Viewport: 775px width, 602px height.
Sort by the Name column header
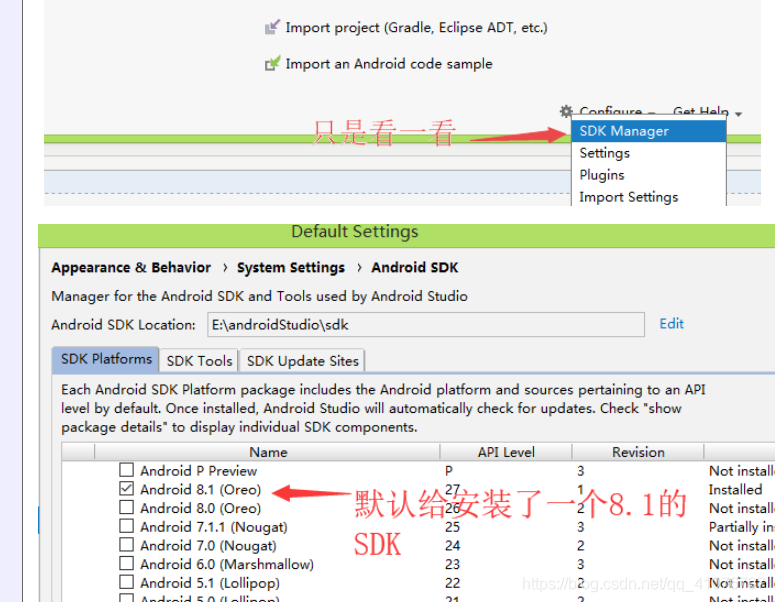[267, 452]
